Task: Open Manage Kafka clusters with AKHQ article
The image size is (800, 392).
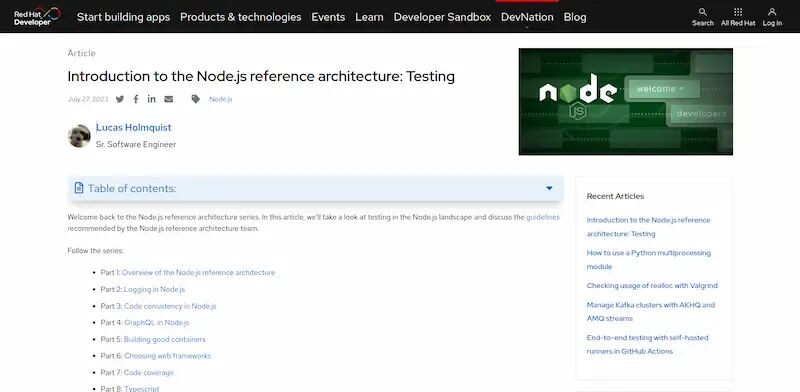Action: coord(651,311)
